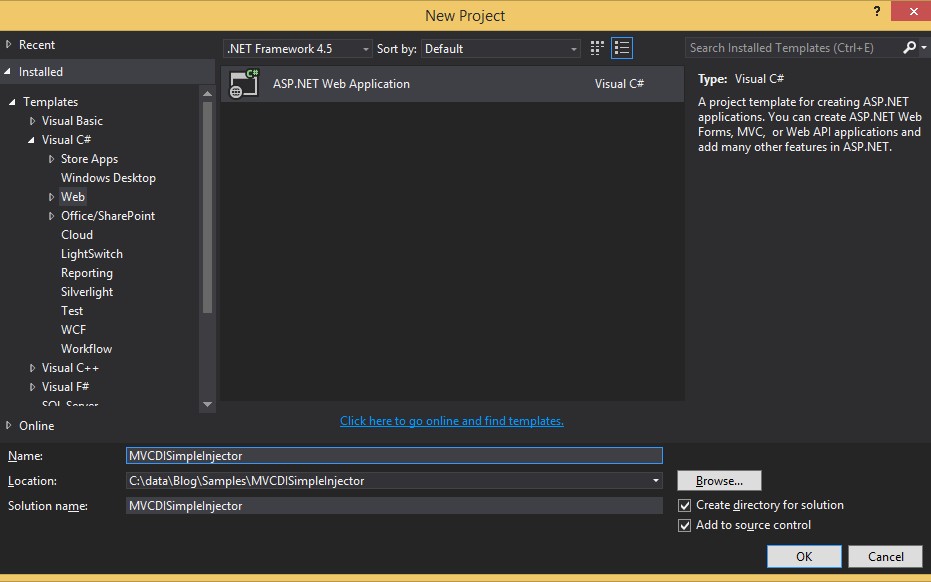Cancel the New Project dialog
The height and width of the screenshot is (582, 931).
(885, 557)
